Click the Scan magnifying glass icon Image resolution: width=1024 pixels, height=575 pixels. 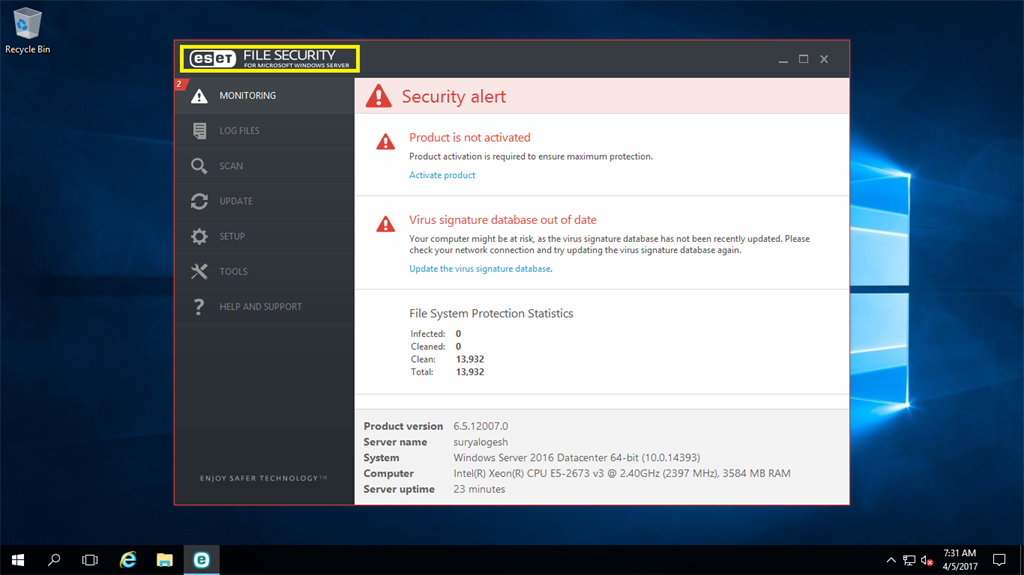coord(199,166)
